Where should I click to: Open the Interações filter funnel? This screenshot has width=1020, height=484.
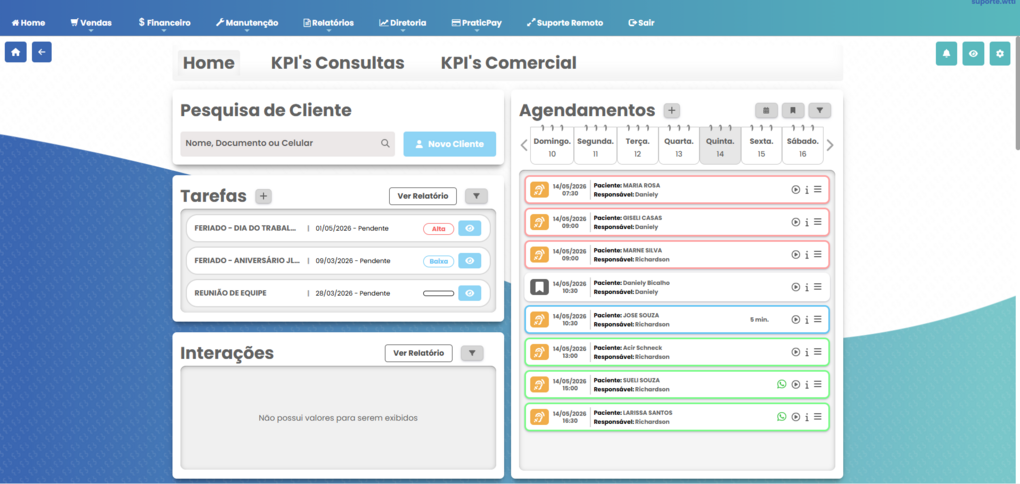pyautogui.click(x=472, y=353)
